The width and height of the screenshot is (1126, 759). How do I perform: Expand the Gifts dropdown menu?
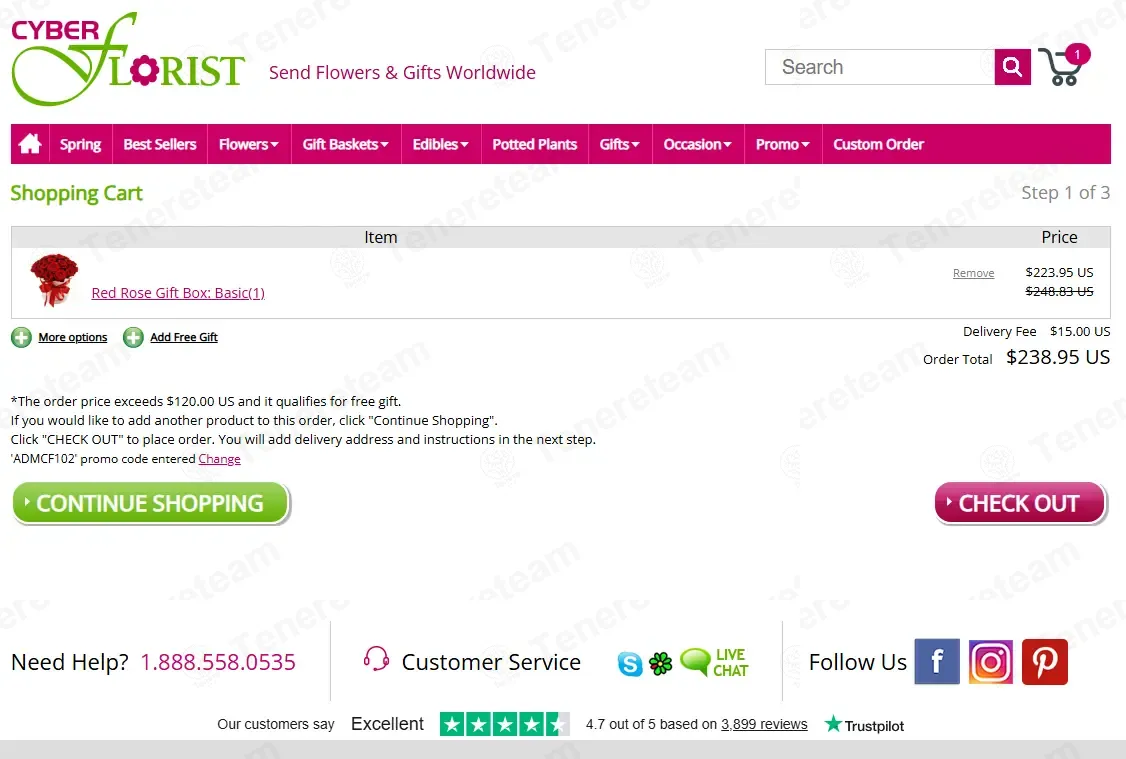pos(619,144)
